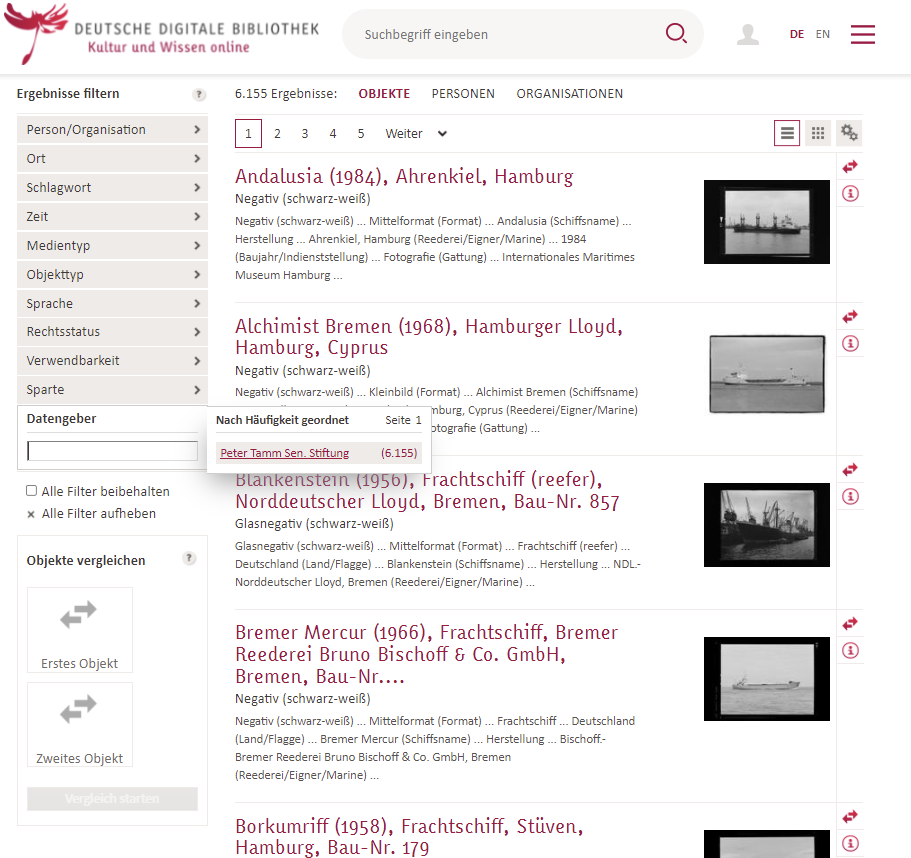Select the PERSONEN results tab

point(463,94)
